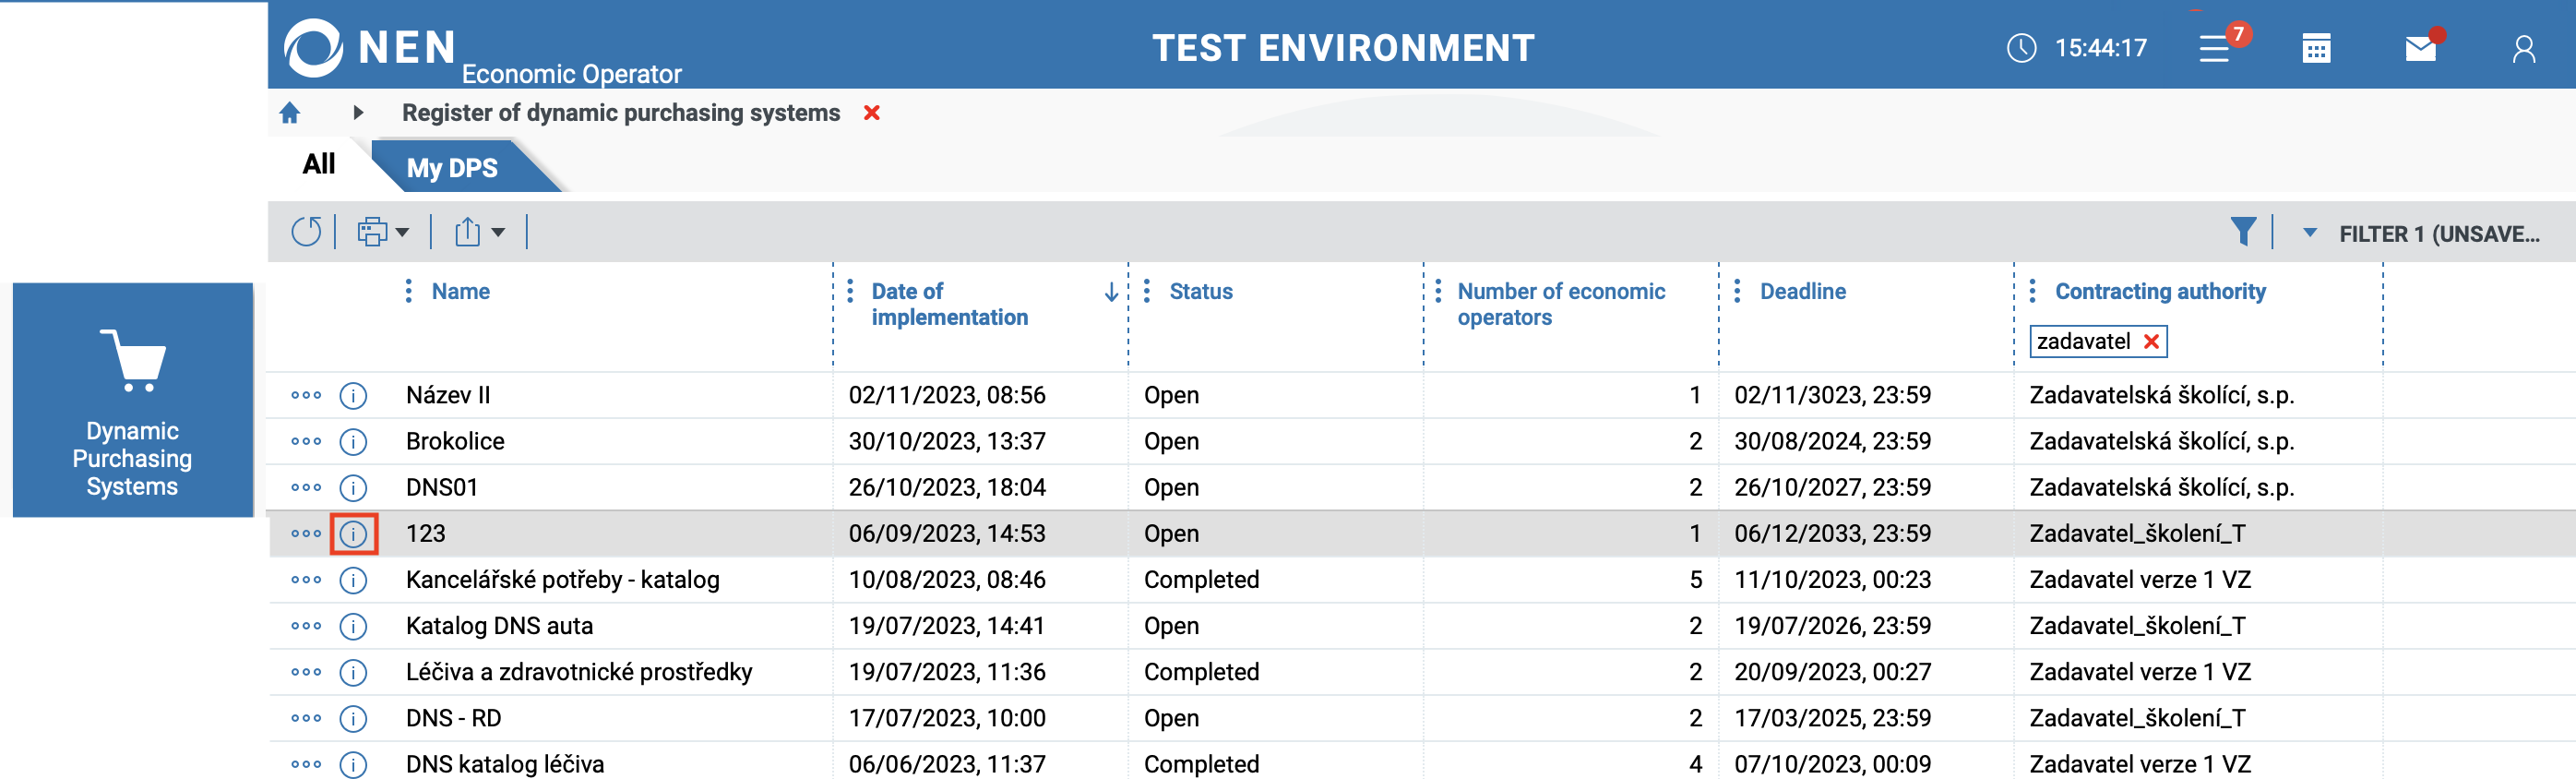Refresh the DPS register list
Screen dimensions: 2576x779
click(x=306, y=232)
